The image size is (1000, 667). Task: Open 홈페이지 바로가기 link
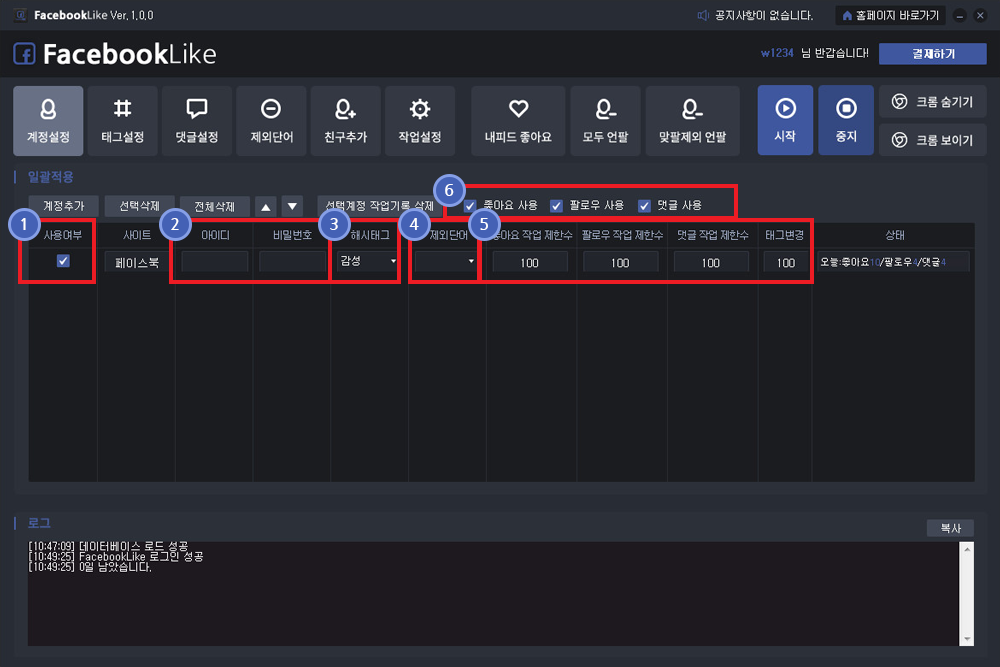(x=890, y=15)
